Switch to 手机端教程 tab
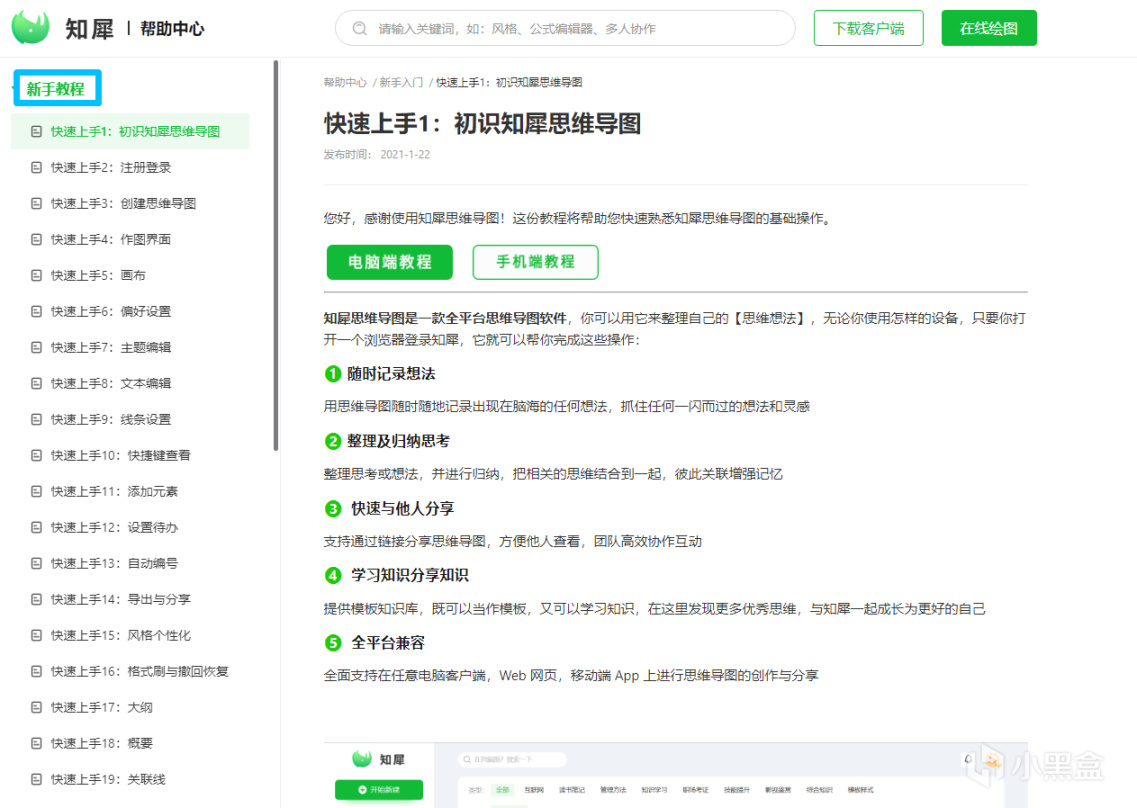Image resolution: width=1137 pixels, height=808 pixels. click(x=535, y=262)
